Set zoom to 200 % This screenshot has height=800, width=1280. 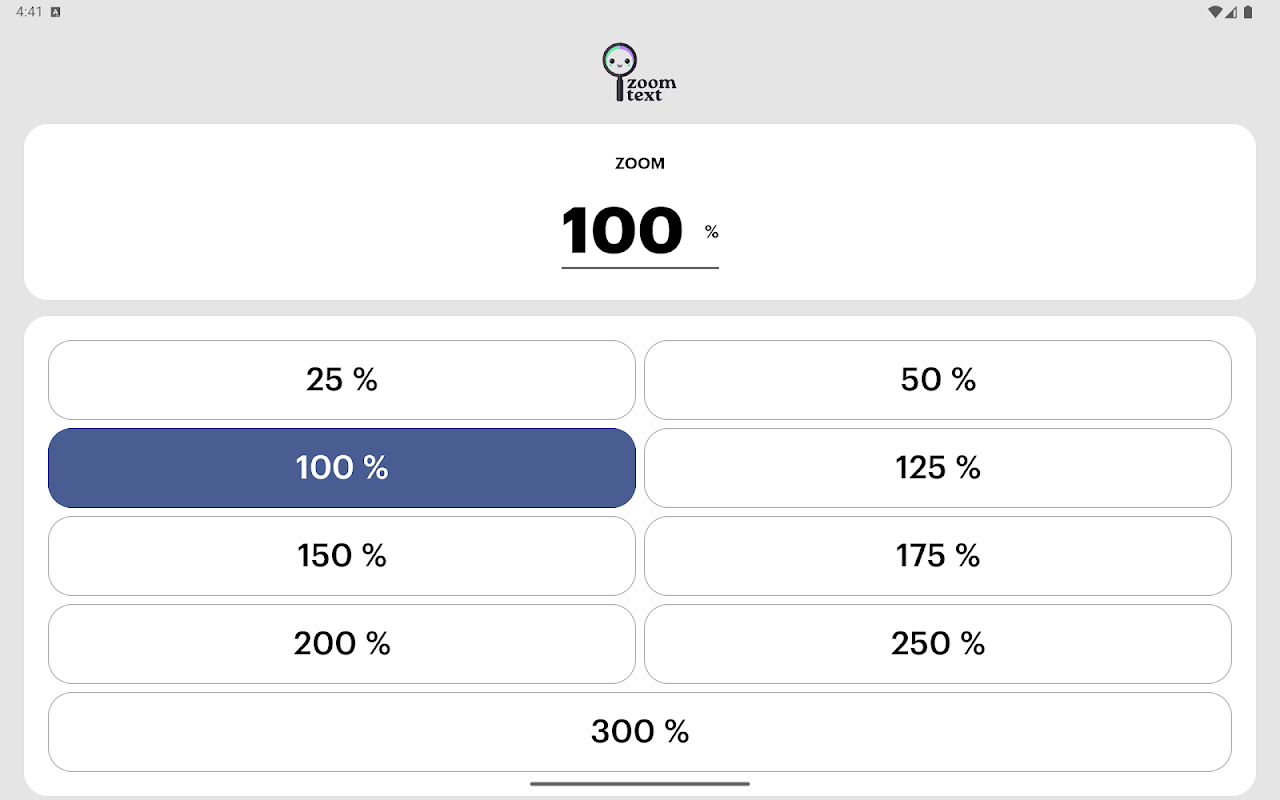click(342, 644)
